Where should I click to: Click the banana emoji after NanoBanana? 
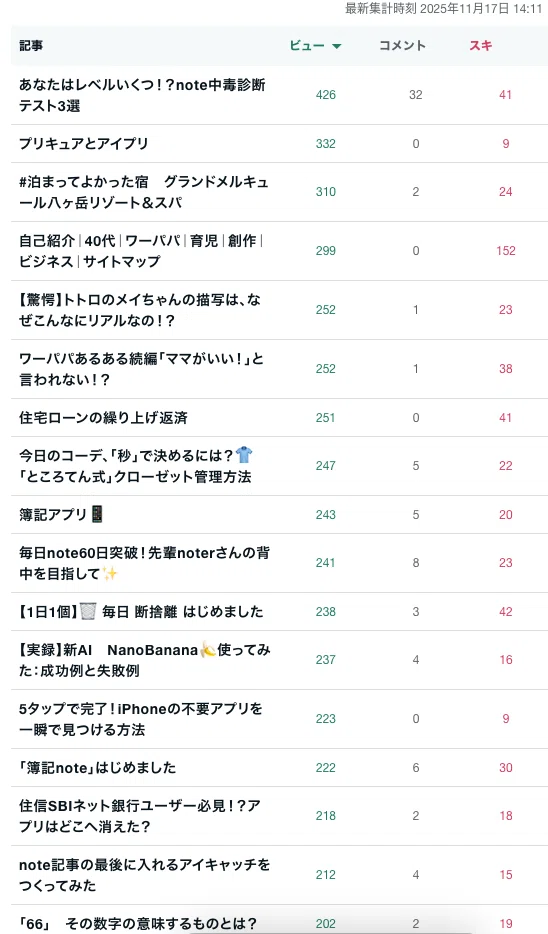pyautogui.click(x=208, y=649)
